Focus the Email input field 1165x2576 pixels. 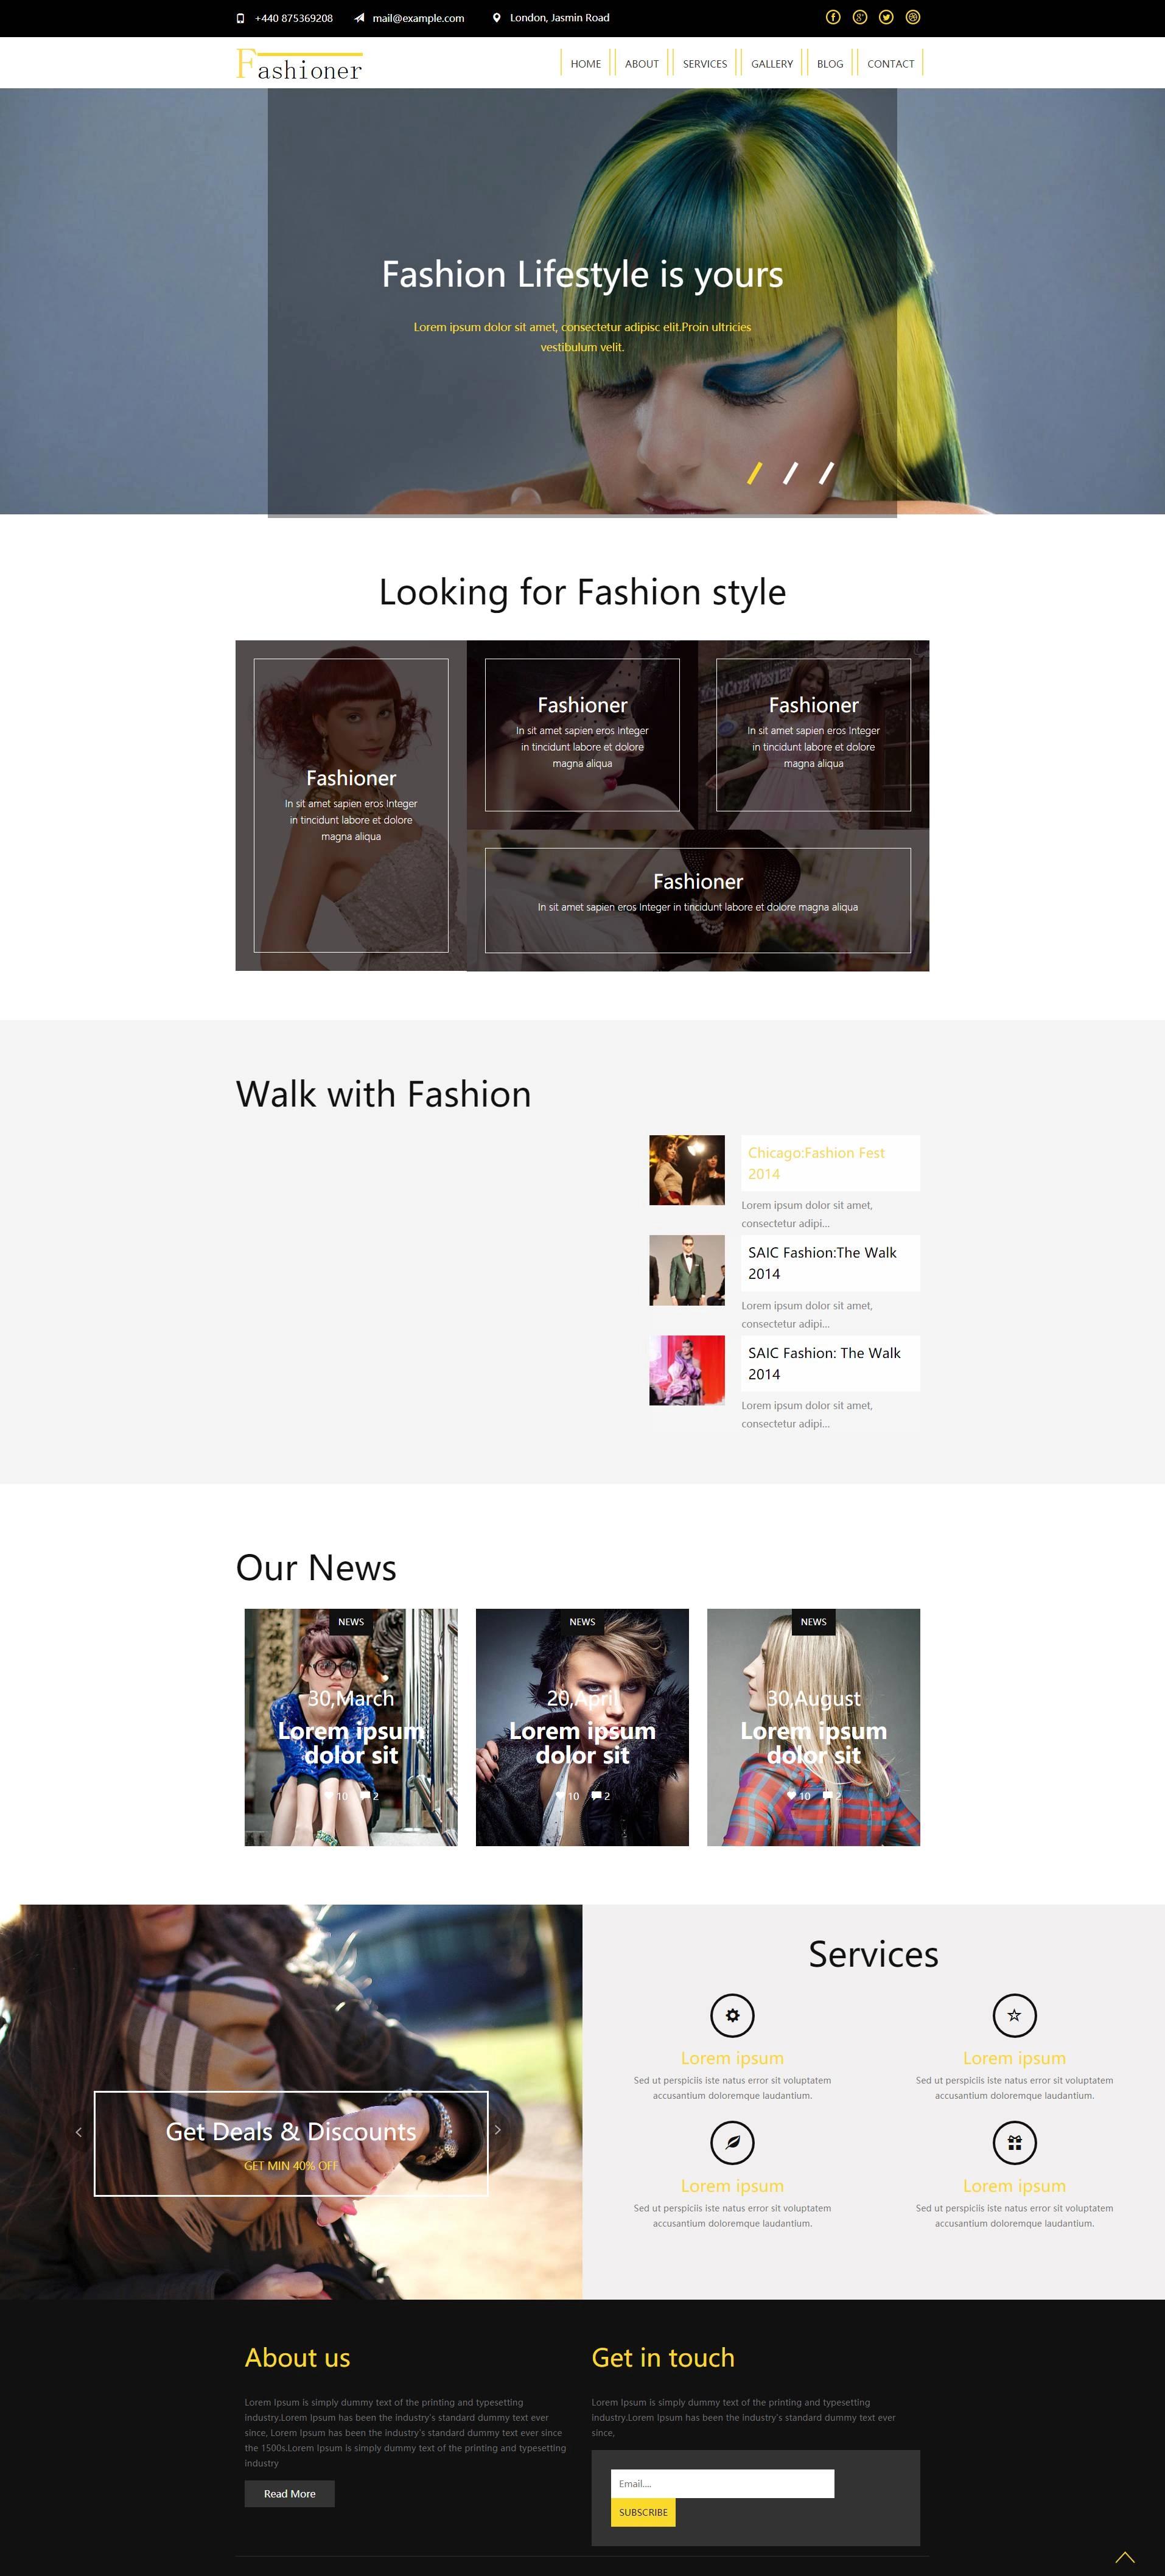tap(722, 2483)
